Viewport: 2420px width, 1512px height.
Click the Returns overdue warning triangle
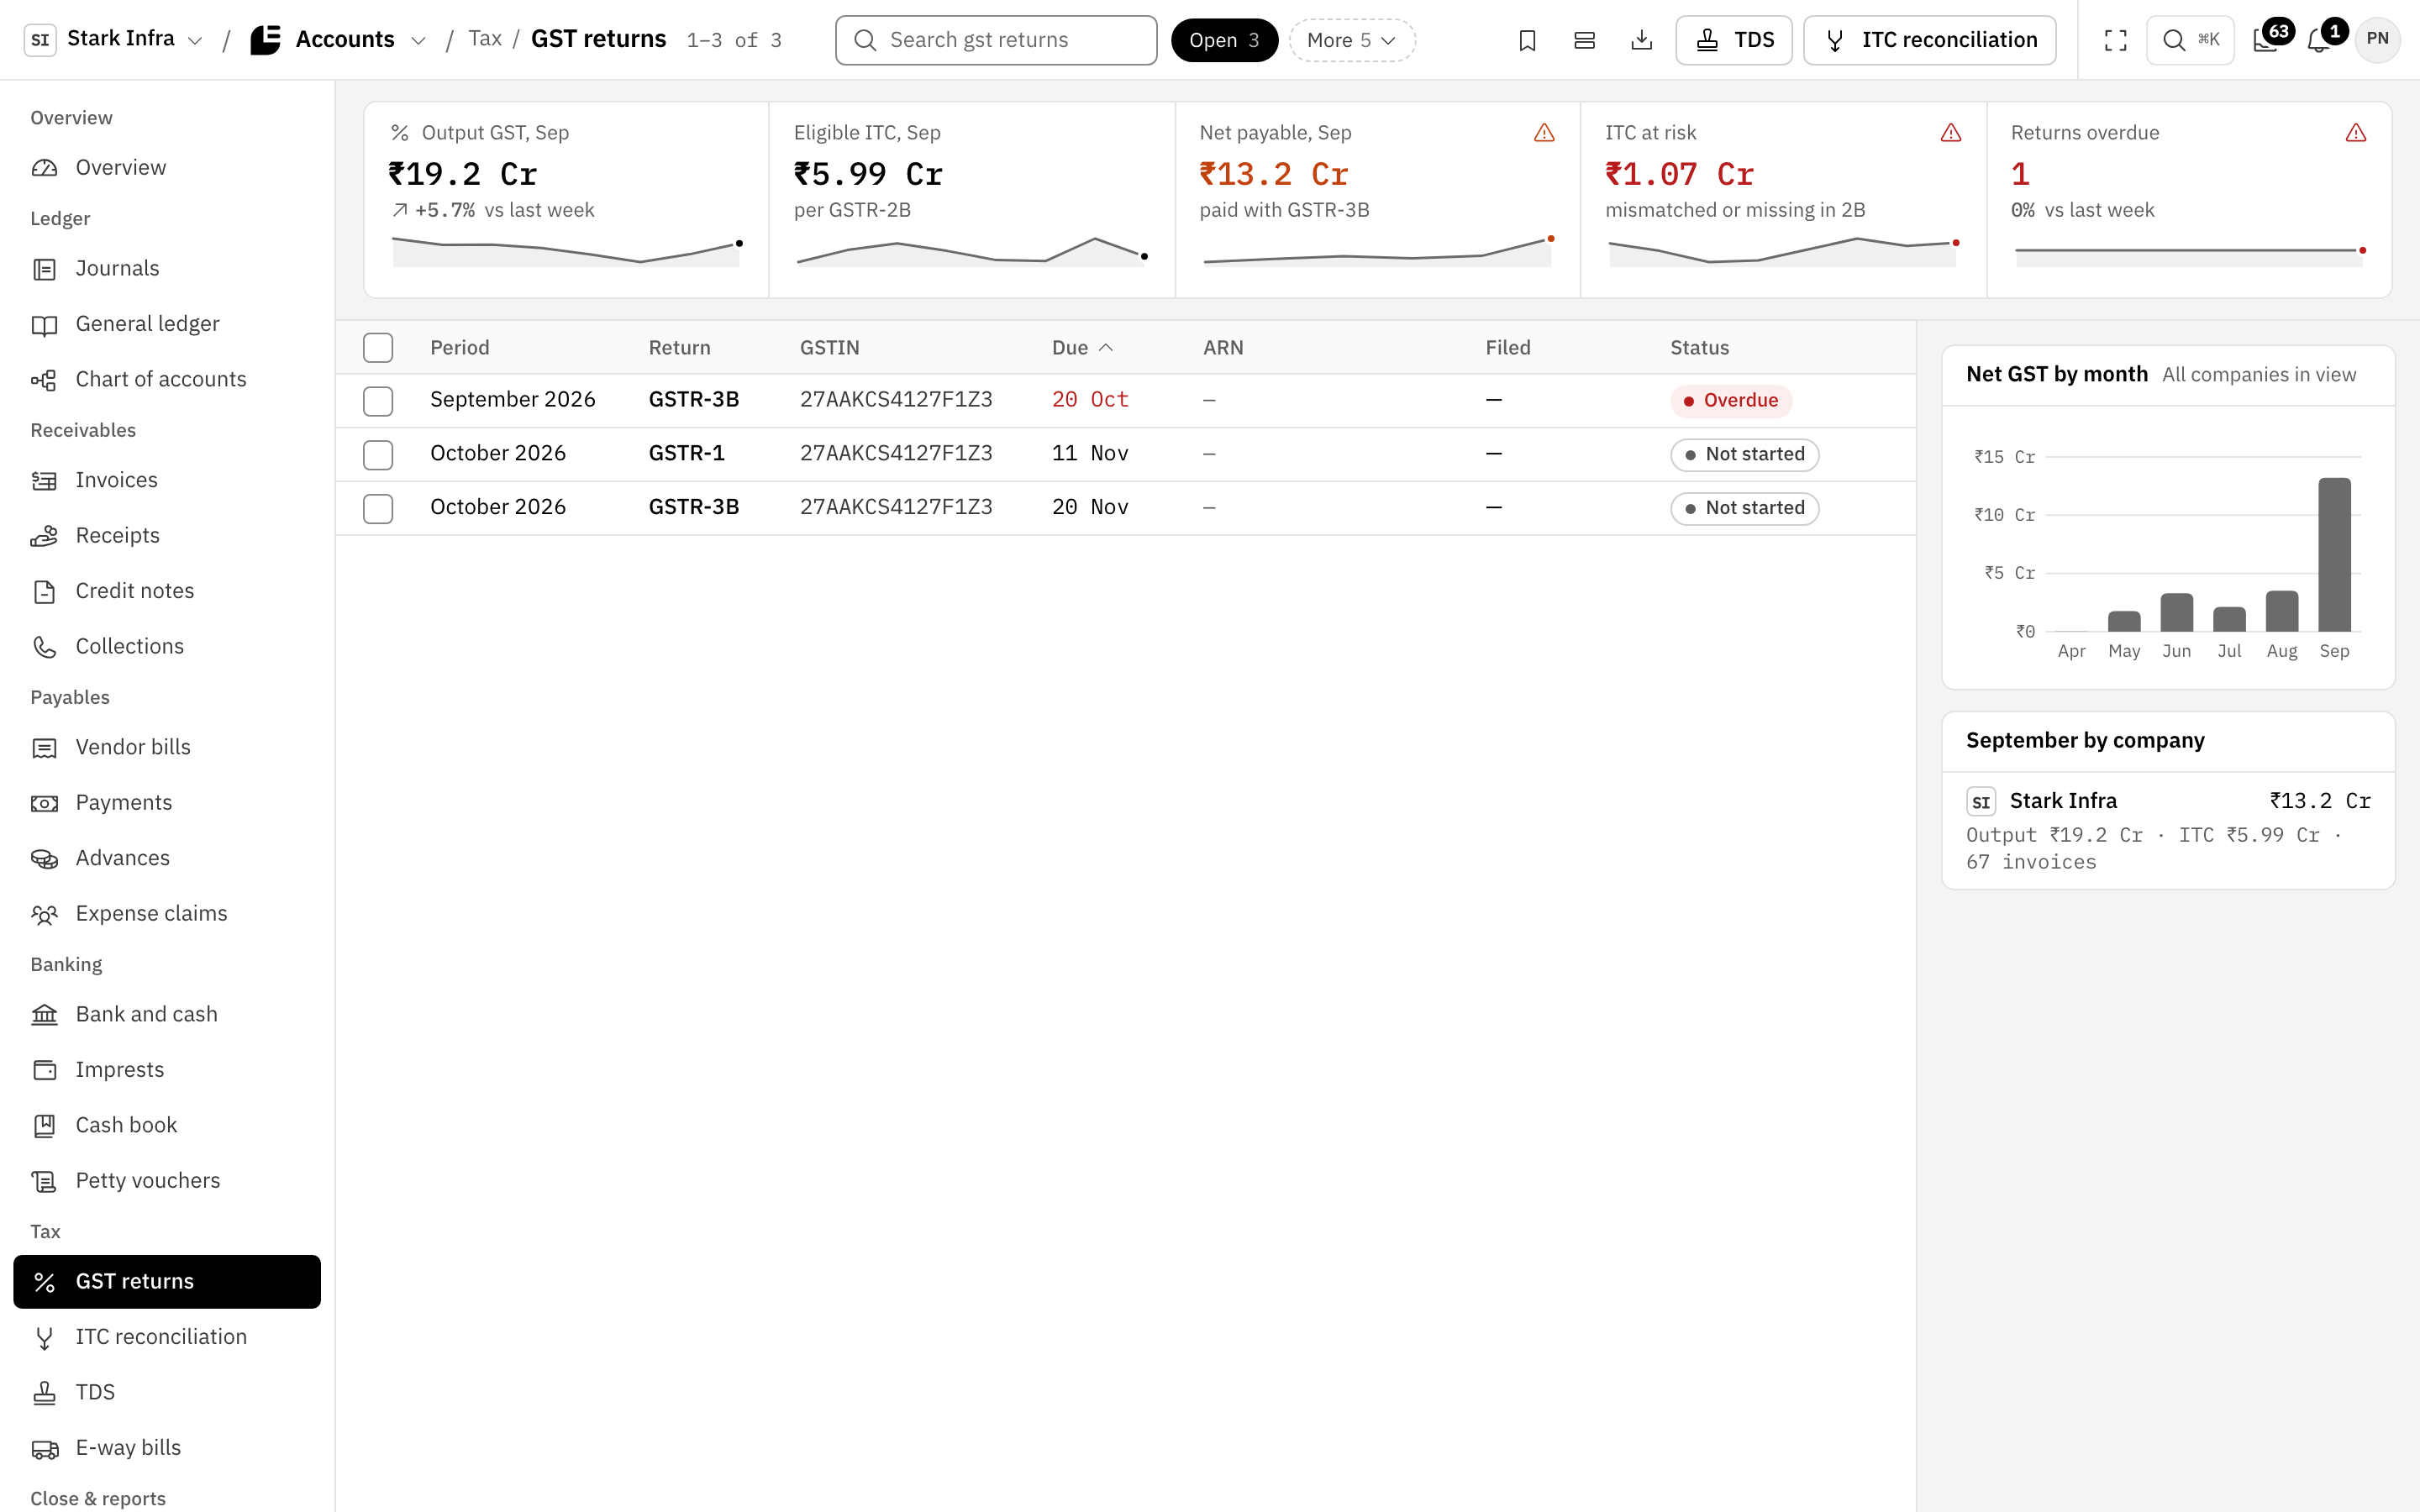point(2356,133)
